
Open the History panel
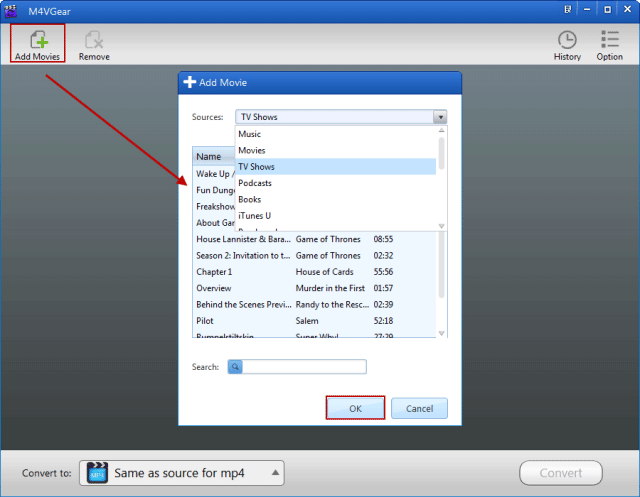pyautogui.click(x=567, y=45)
